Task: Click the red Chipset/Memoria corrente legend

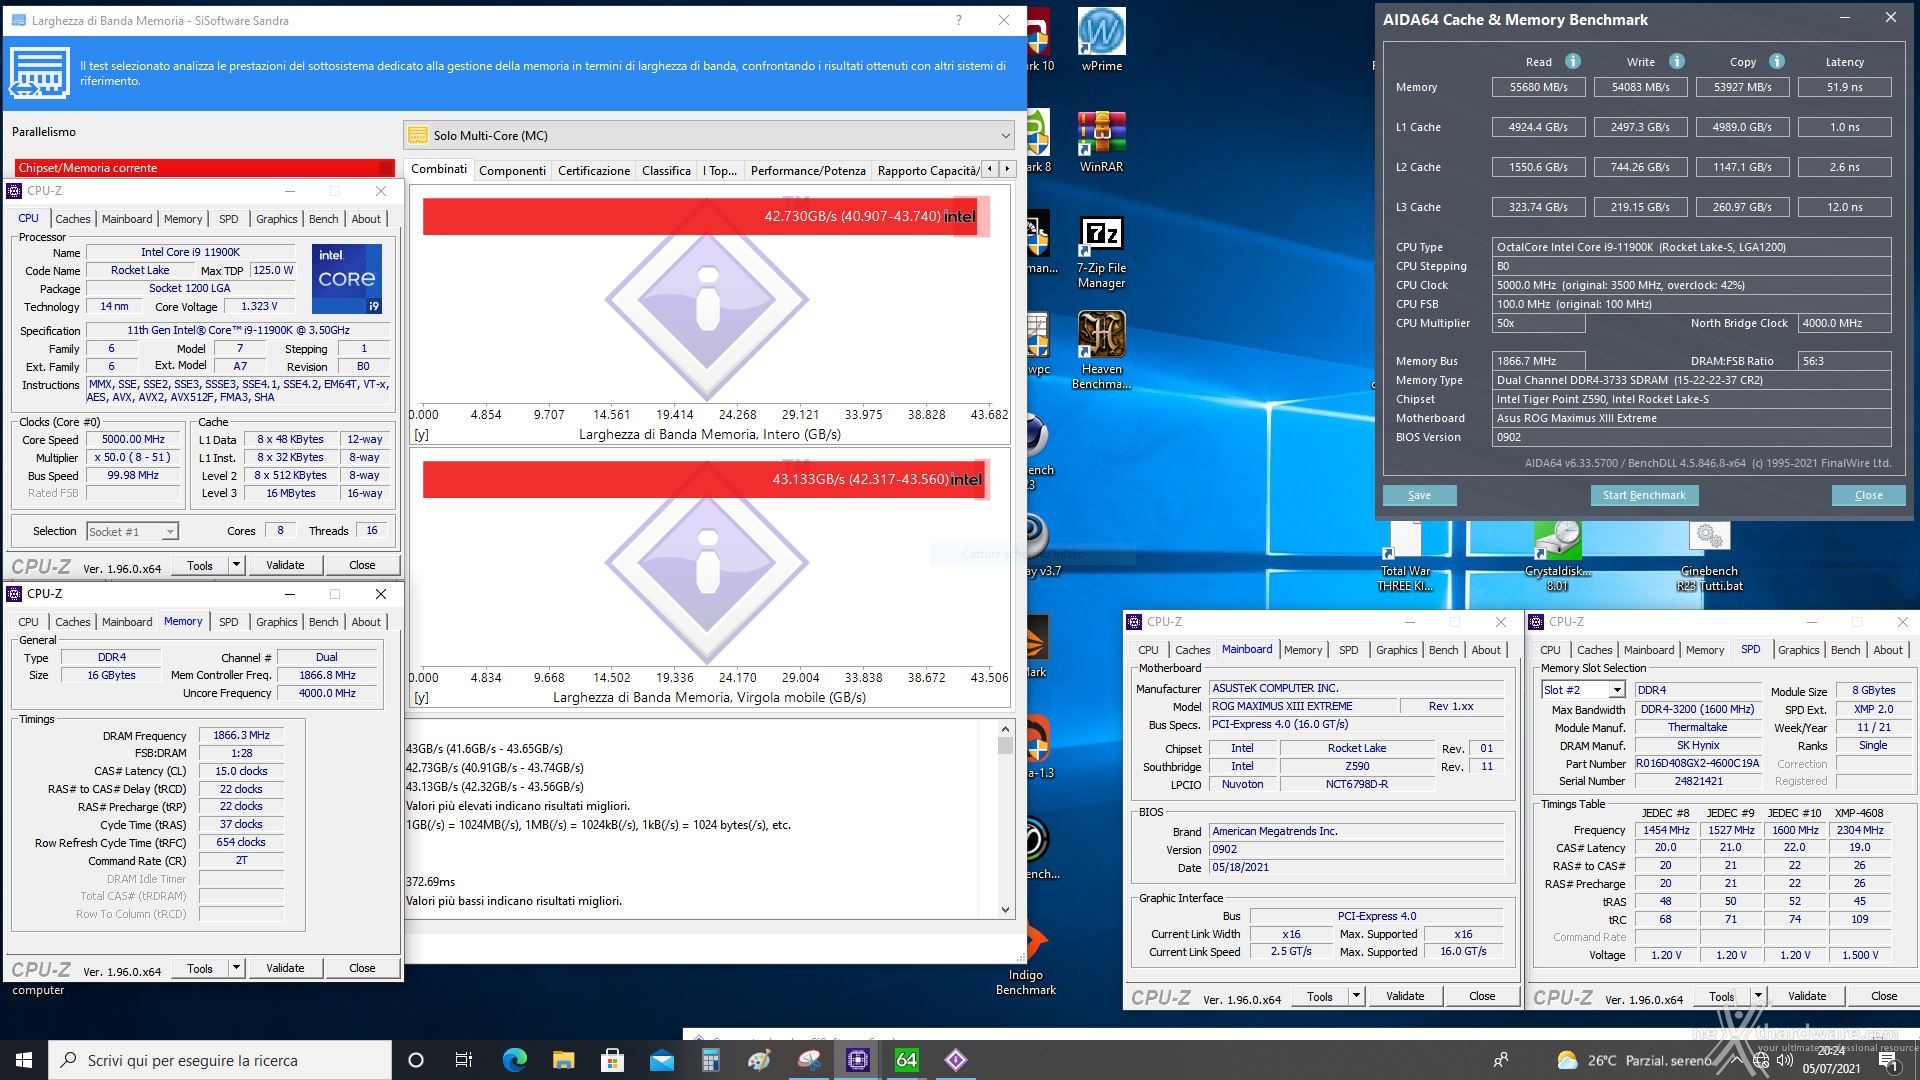Action: point(204,167)
